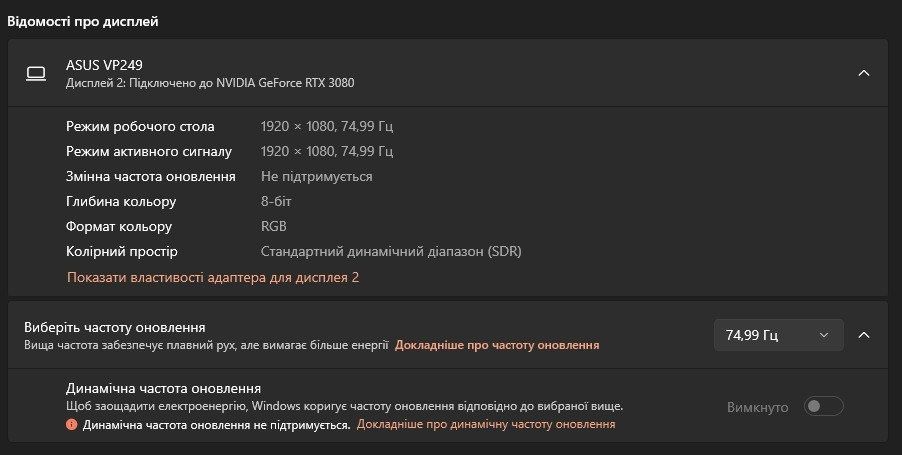This screenshot has height=455, width=902.
Task: Open the 'Докладніше про частоту оновлення' link
Action: [497, 345]
